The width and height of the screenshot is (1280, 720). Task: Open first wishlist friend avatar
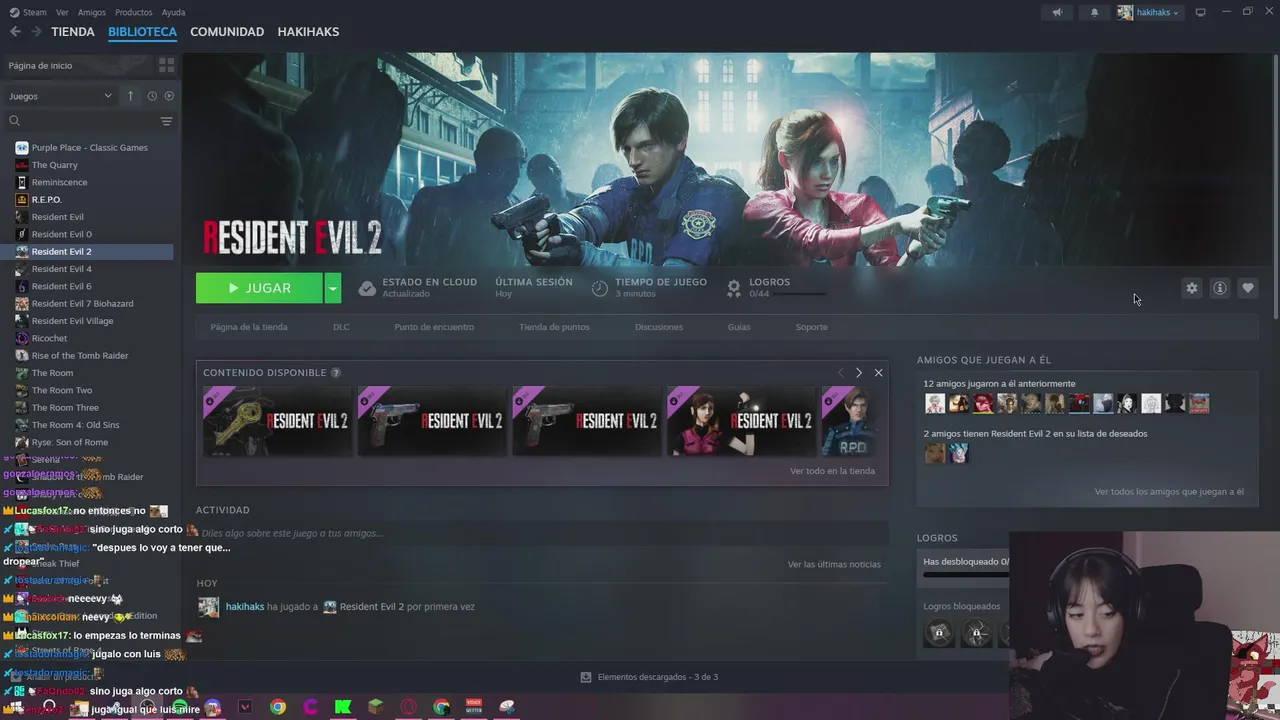click(x=935, y=453)
